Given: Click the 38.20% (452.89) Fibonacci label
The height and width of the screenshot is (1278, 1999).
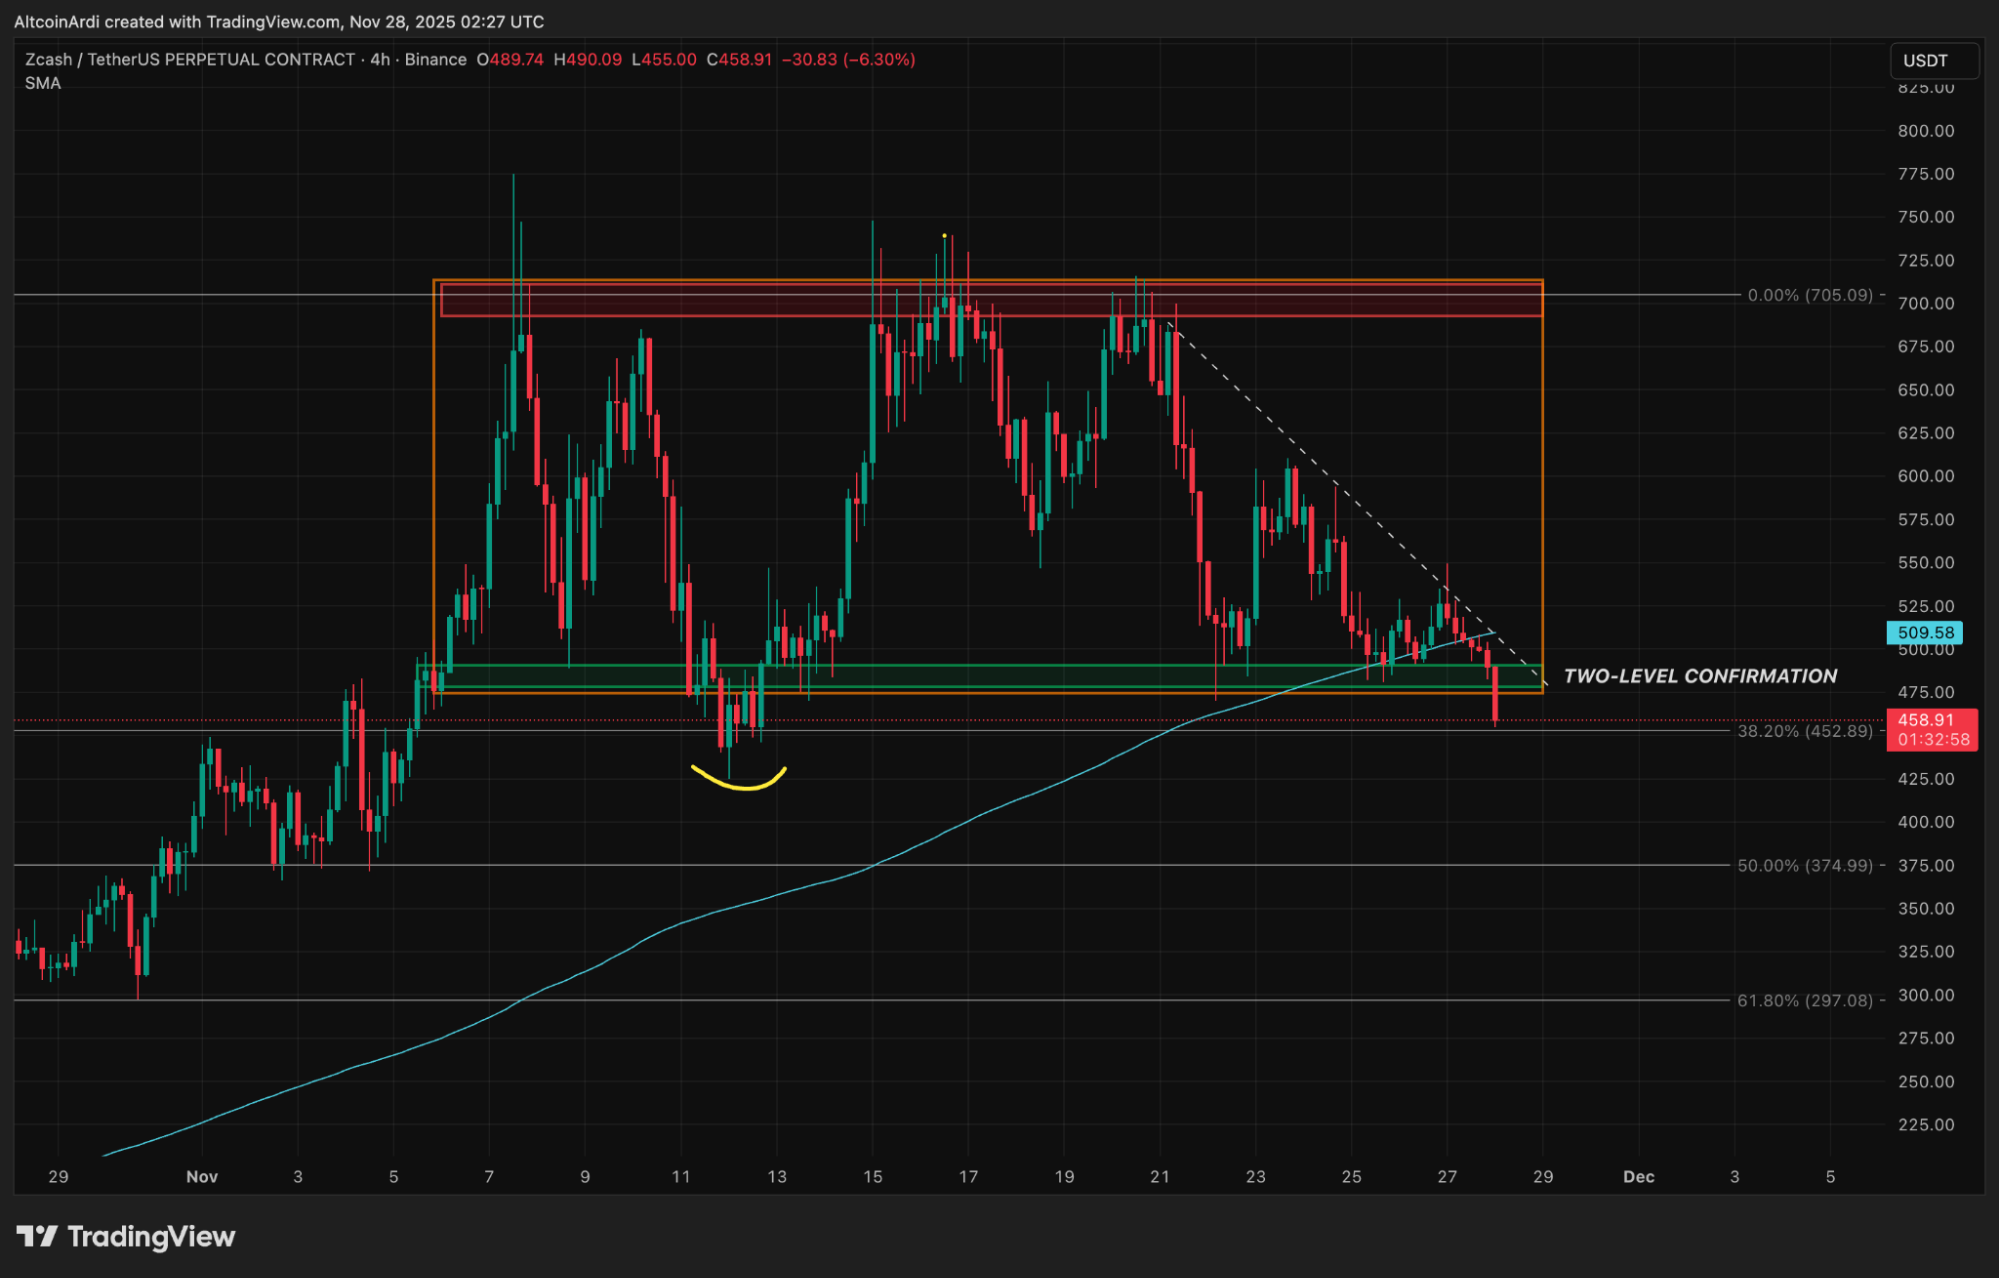Looking at the screenshot, I should tap(1804, 731).
